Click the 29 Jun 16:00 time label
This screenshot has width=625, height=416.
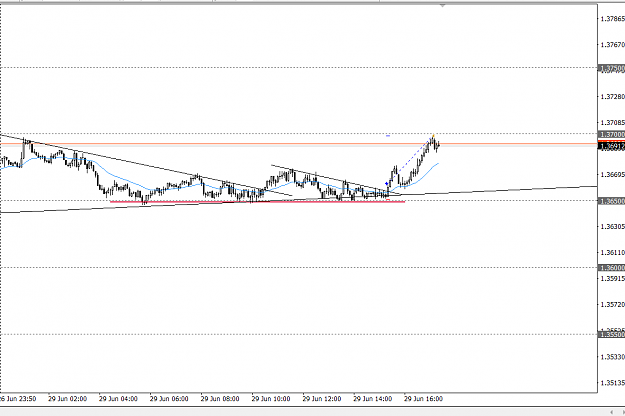tap(423, 399)
